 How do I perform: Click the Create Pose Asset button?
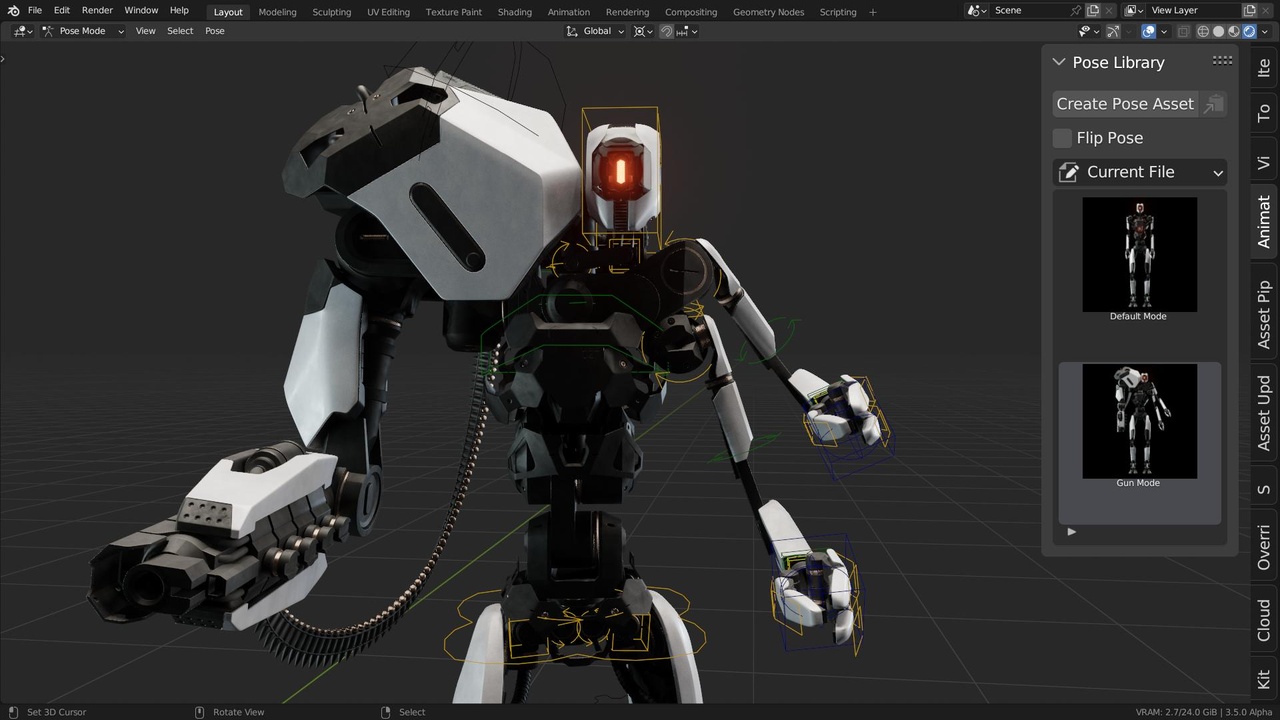pyautogui.click(x=1125, y=103)
